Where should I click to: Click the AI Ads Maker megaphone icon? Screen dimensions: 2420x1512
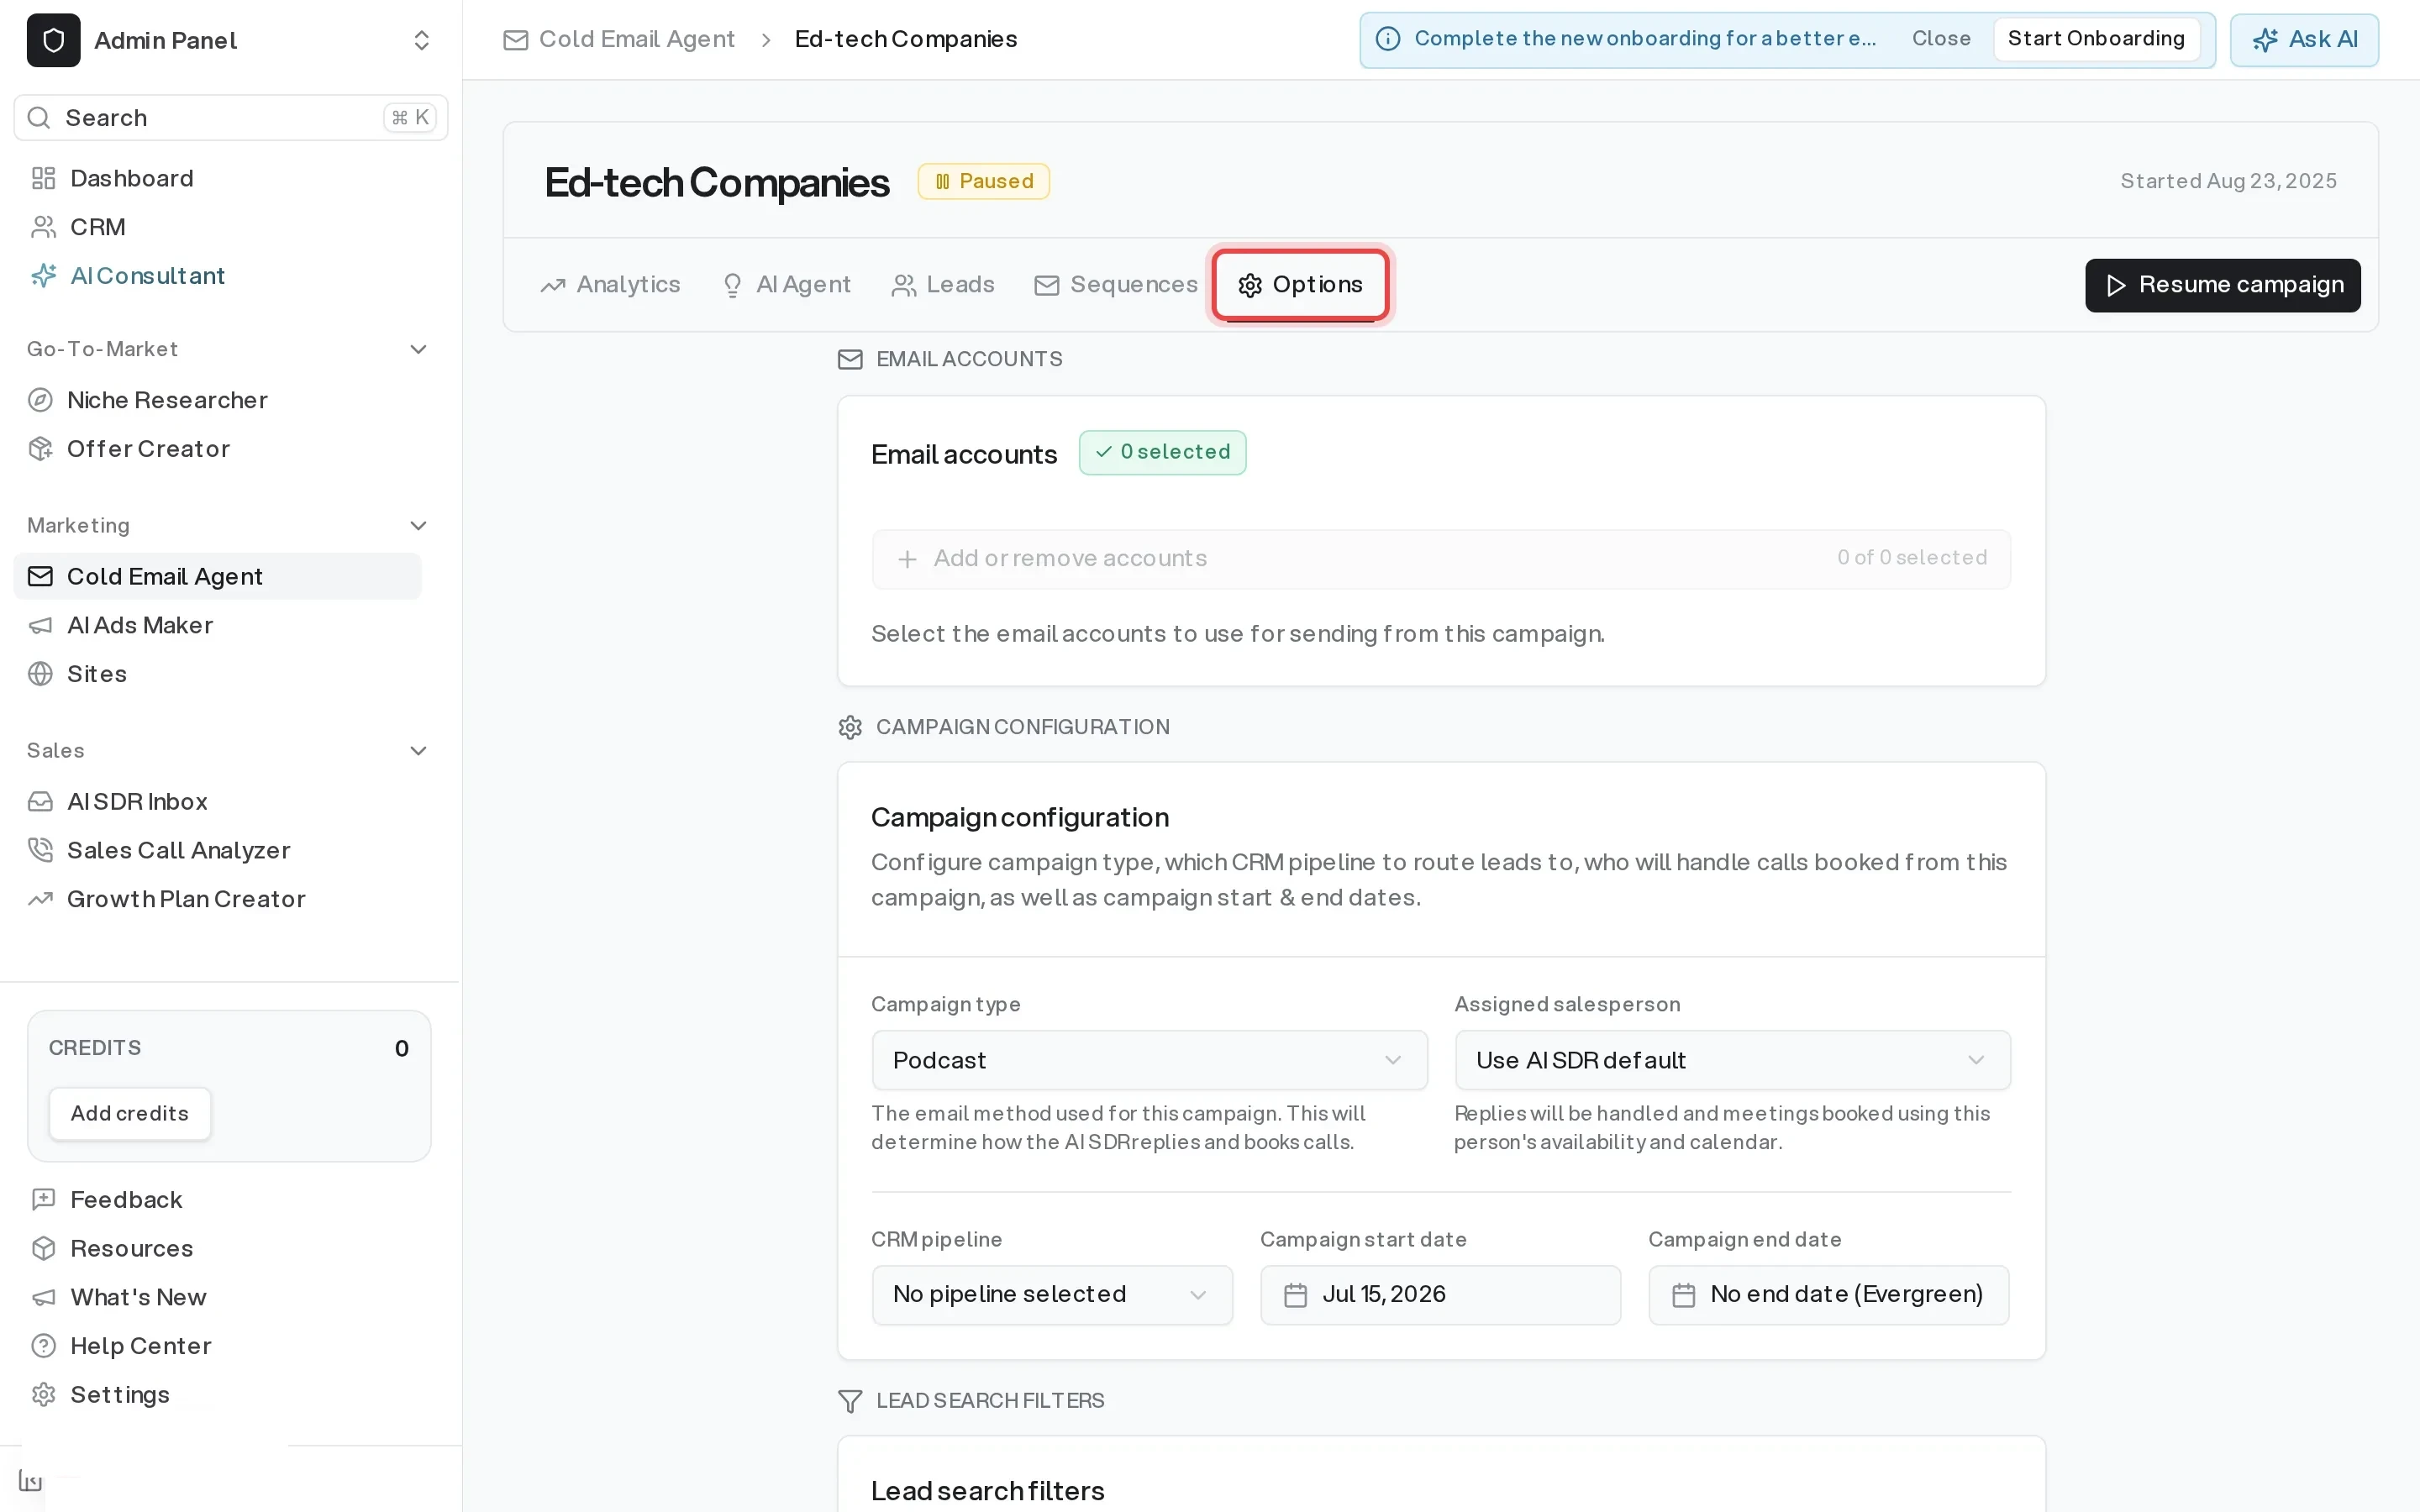40,626
